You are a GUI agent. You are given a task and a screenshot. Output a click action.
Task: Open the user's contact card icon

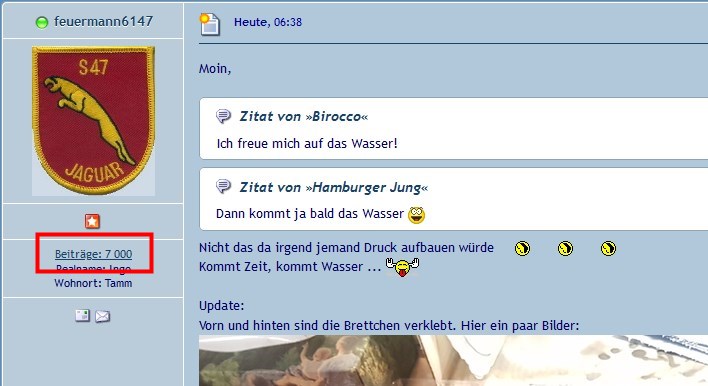(83, 316)
